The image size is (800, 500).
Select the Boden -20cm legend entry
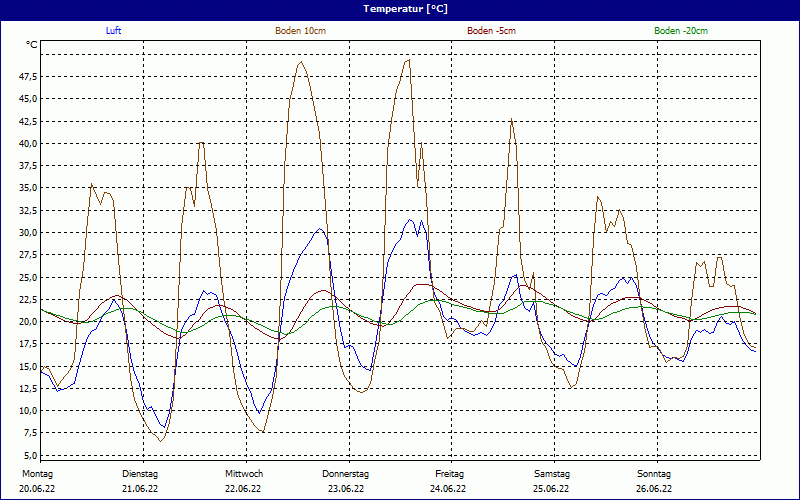click(x=681, y=31)
